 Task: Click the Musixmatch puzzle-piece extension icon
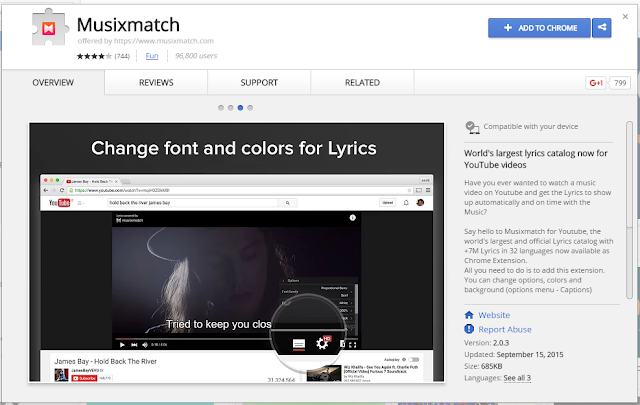49,27
